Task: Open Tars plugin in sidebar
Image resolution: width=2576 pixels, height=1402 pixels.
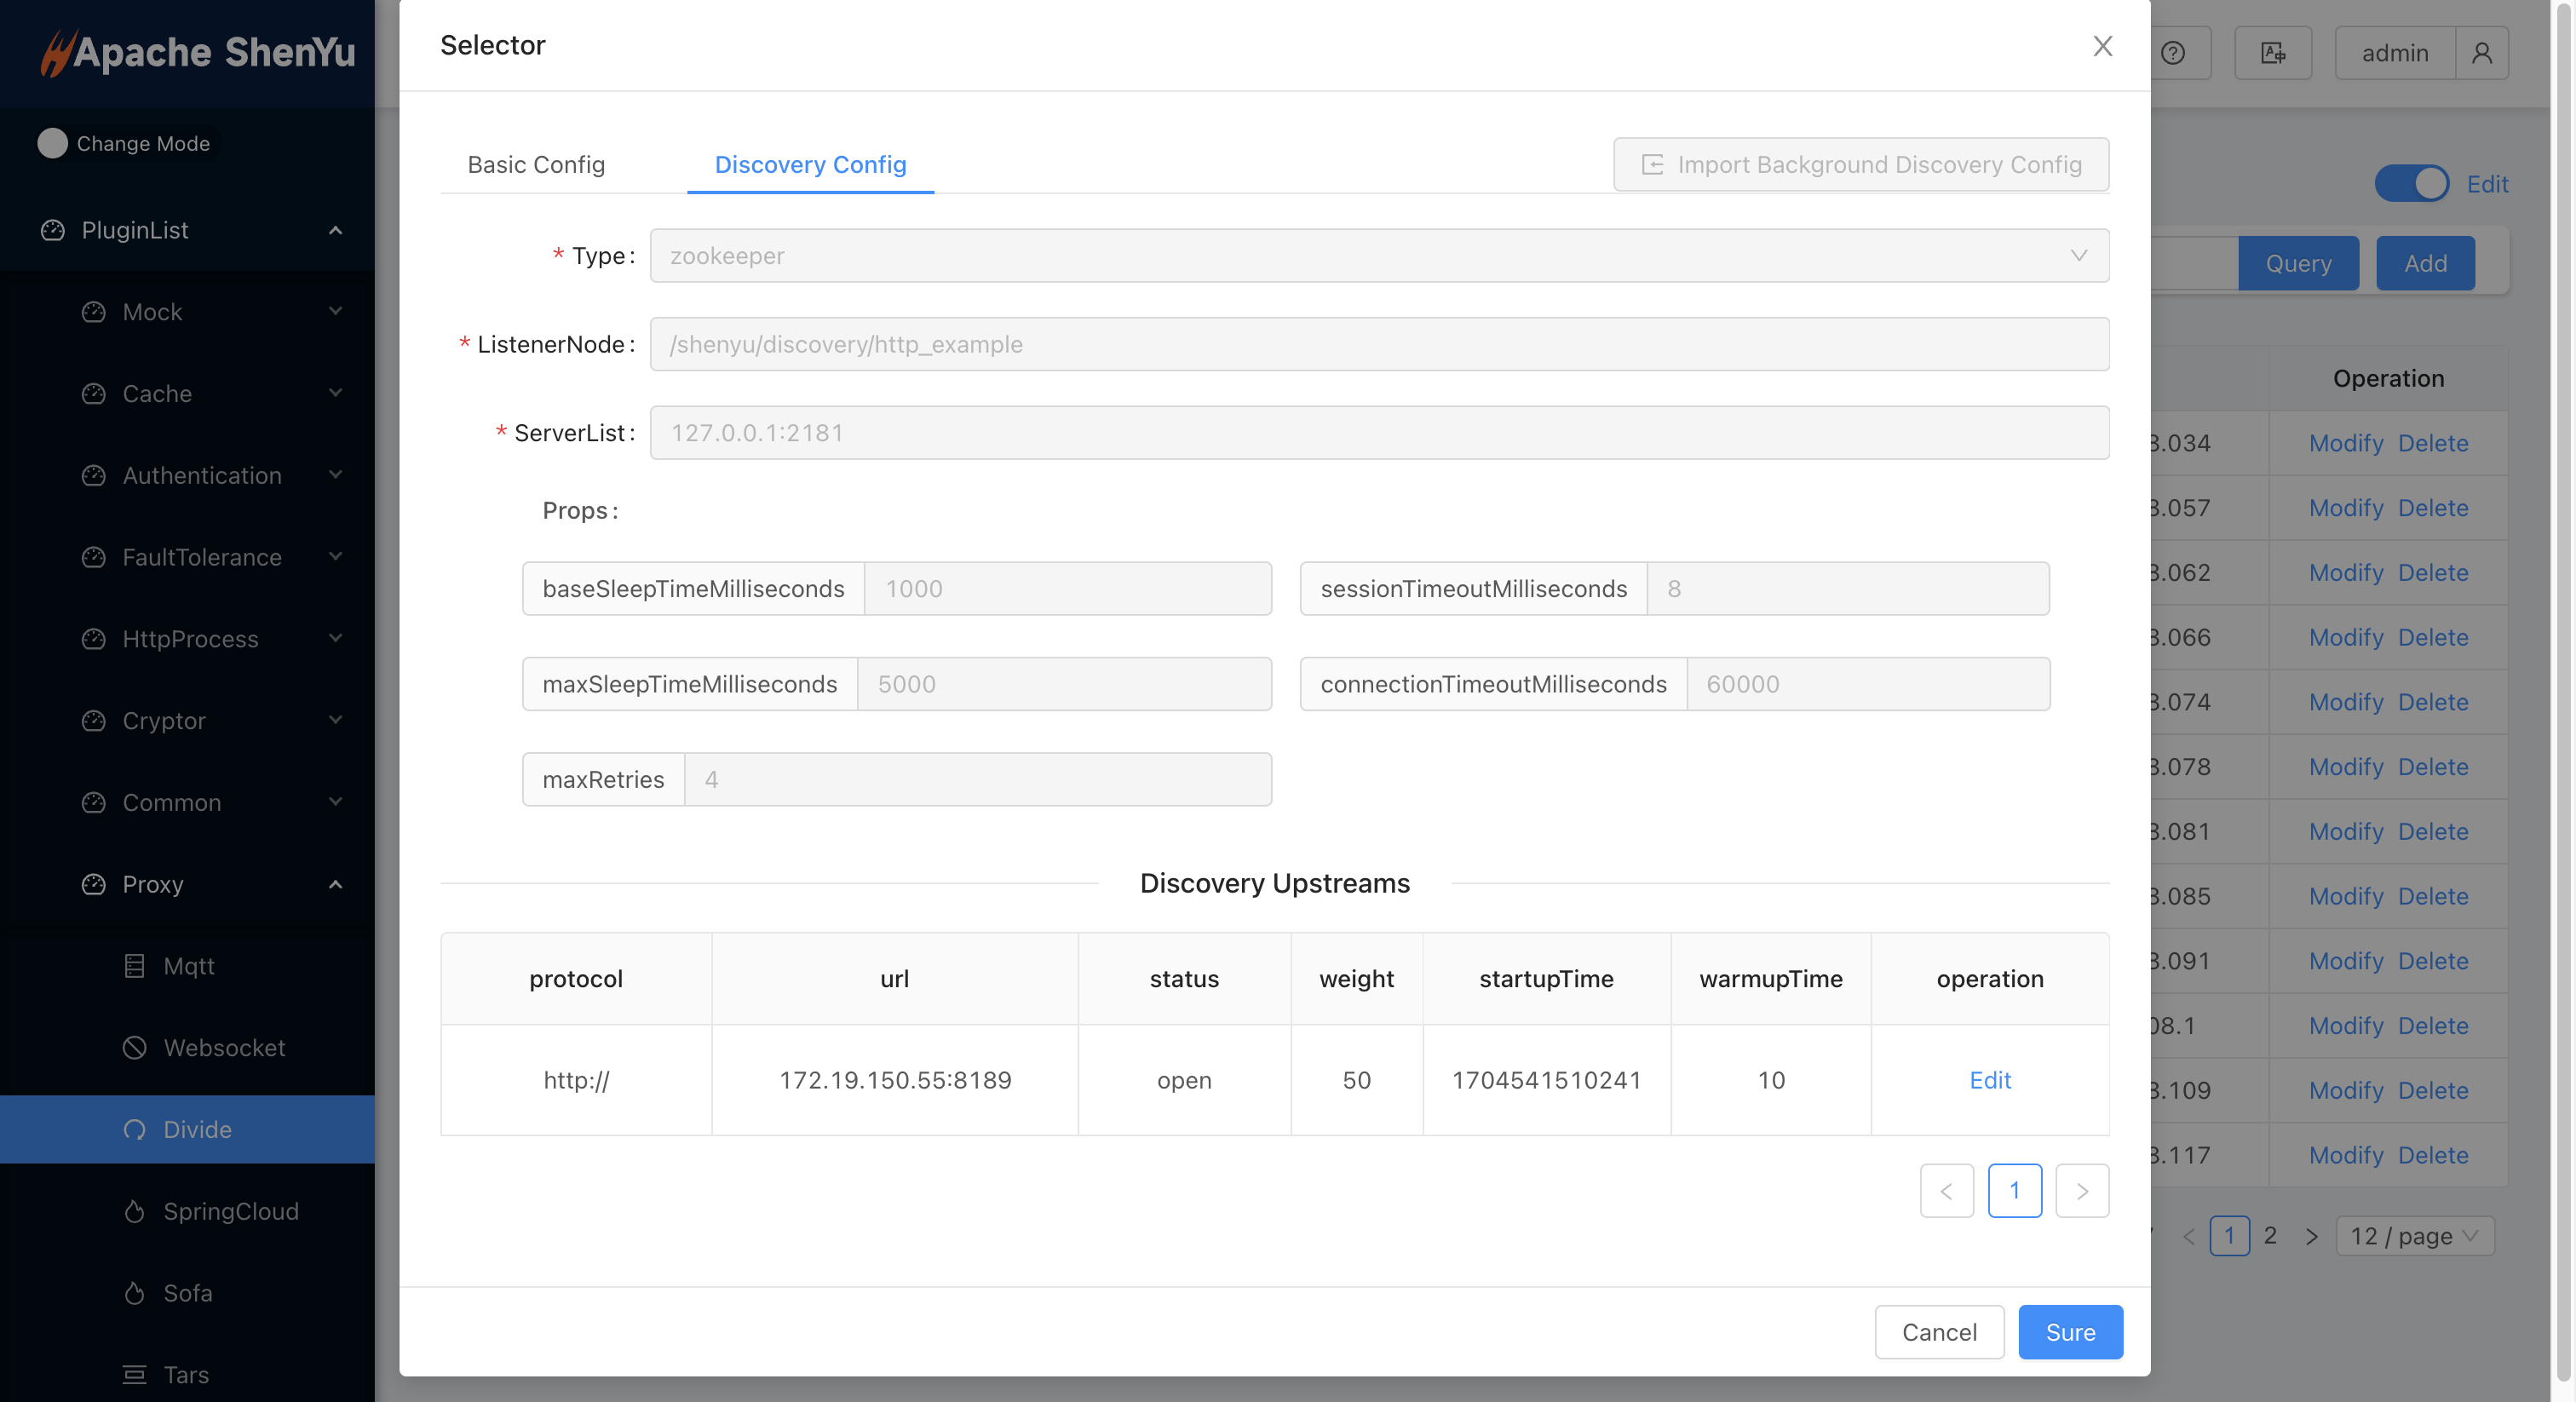Action: [186, 1374]
